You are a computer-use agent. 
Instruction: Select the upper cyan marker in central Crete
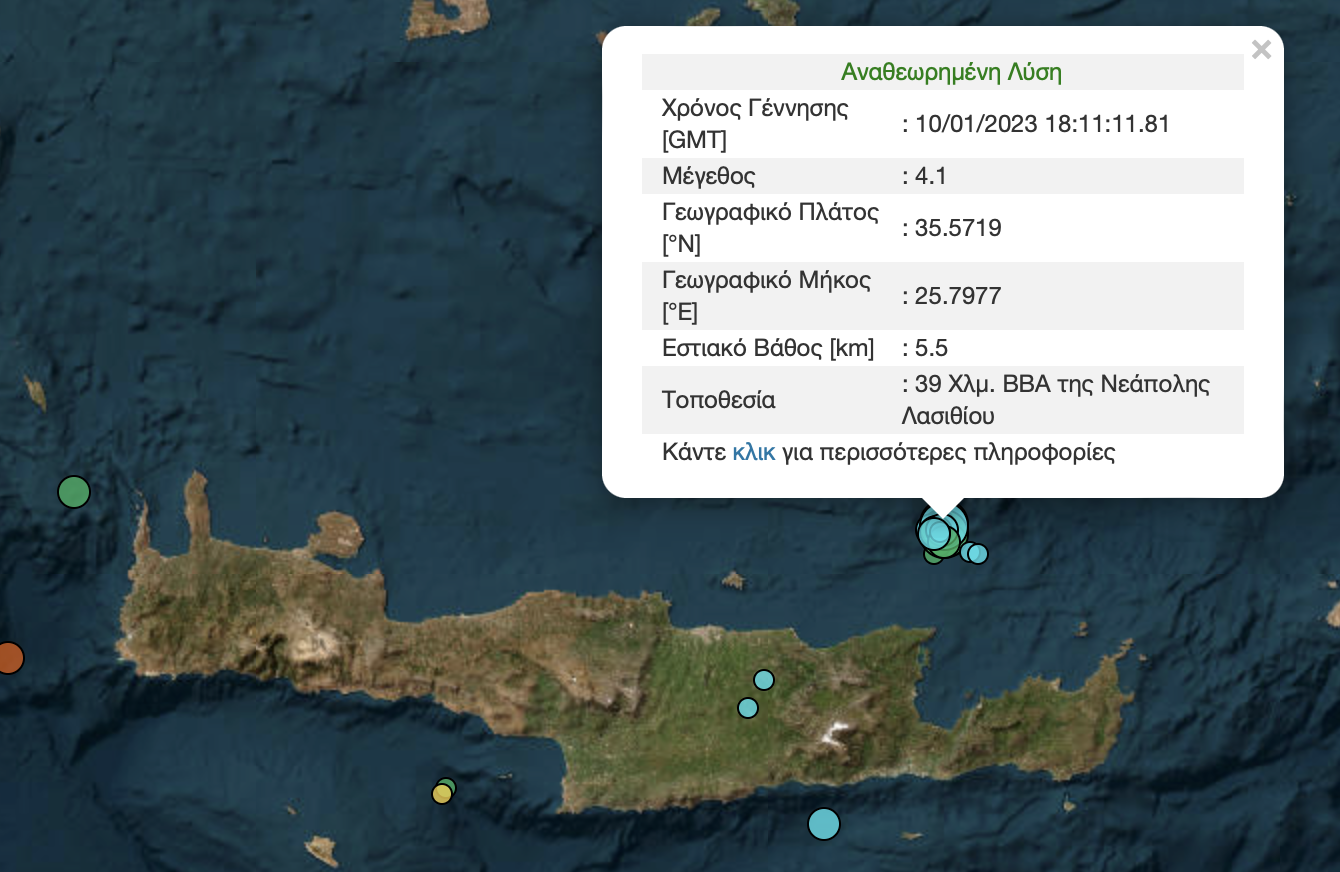point(764,680)
